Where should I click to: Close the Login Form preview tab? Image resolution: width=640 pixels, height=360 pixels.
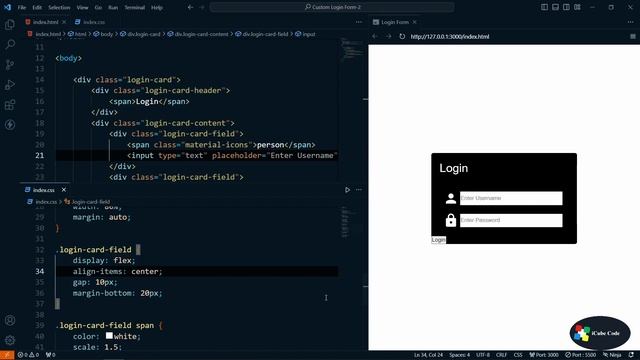point(415,22)
